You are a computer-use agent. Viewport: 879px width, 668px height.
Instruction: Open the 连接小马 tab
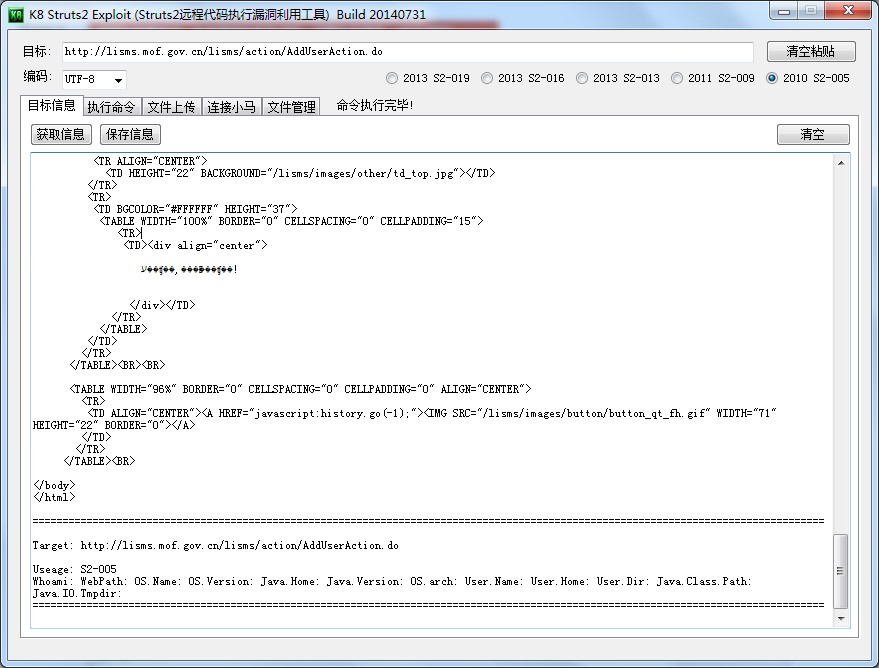[231, 107]
